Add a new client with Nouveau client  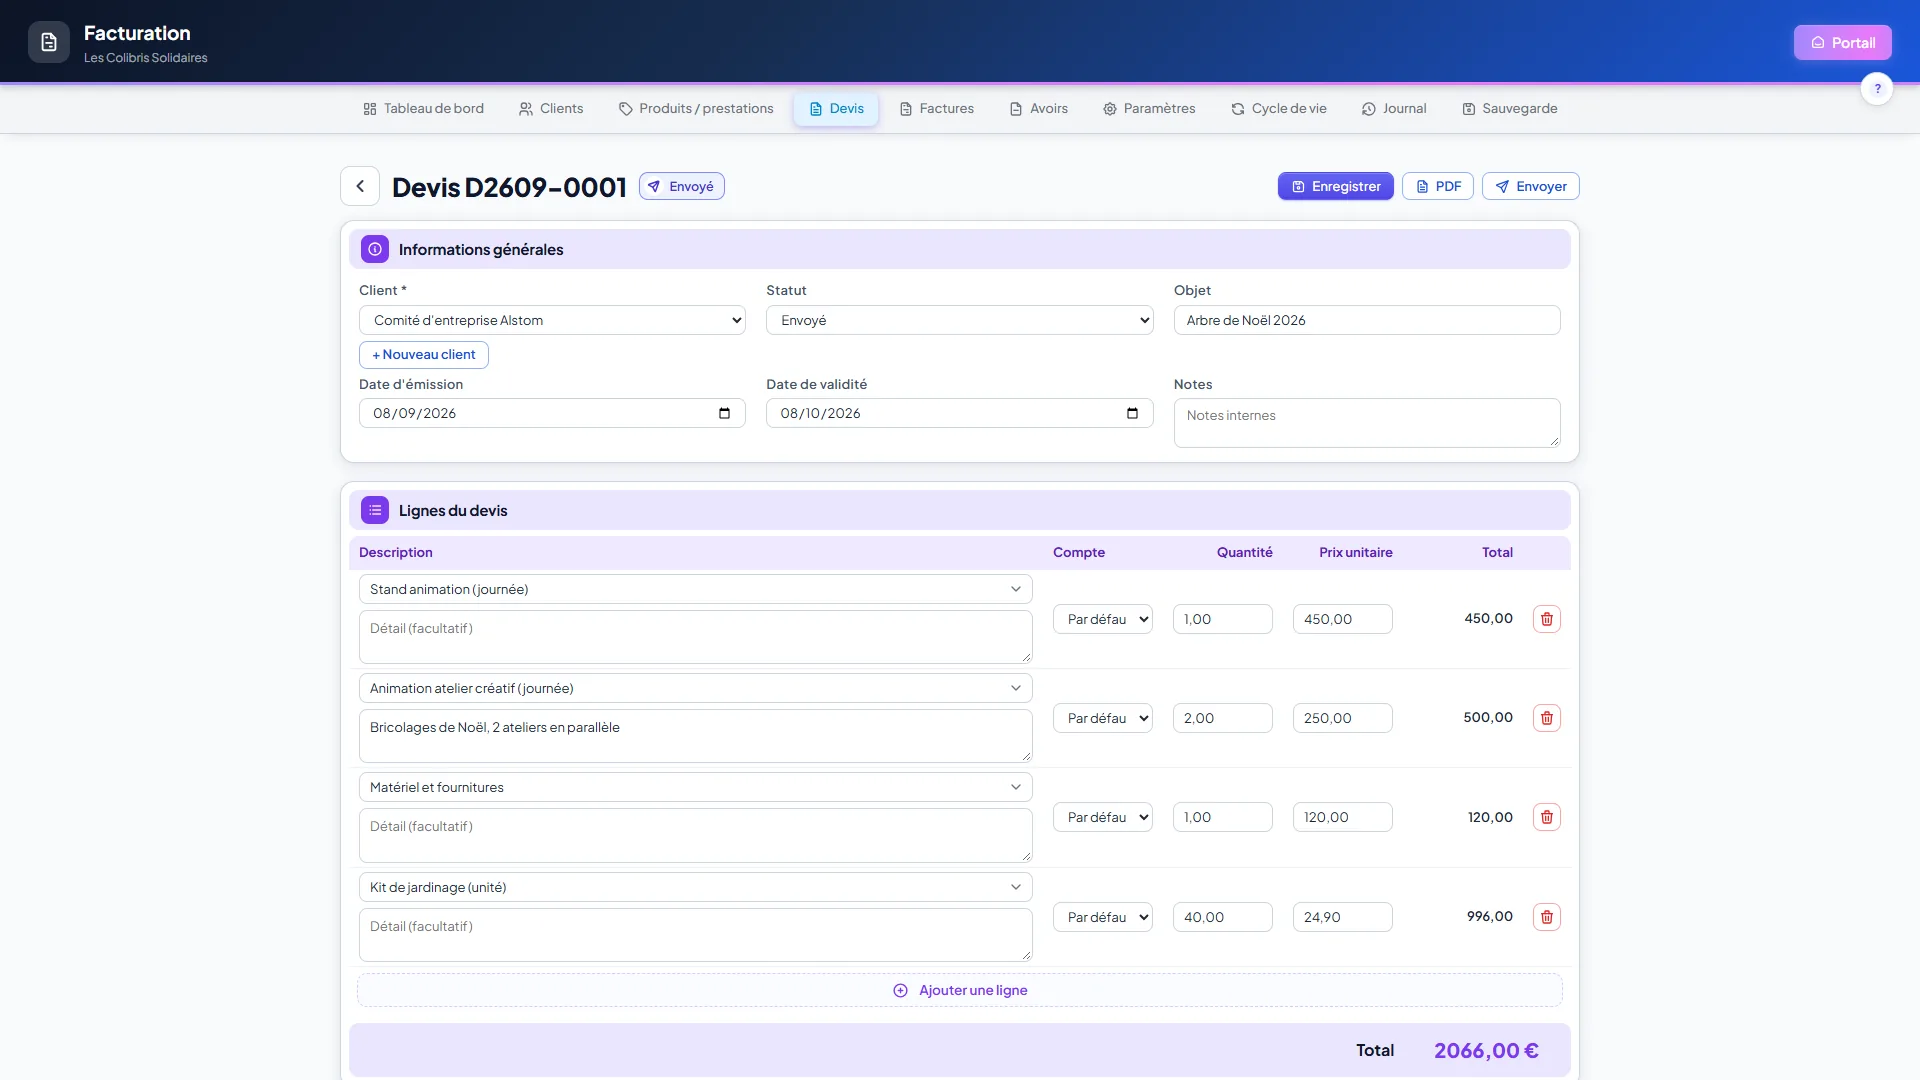click(x=424, y=355)
